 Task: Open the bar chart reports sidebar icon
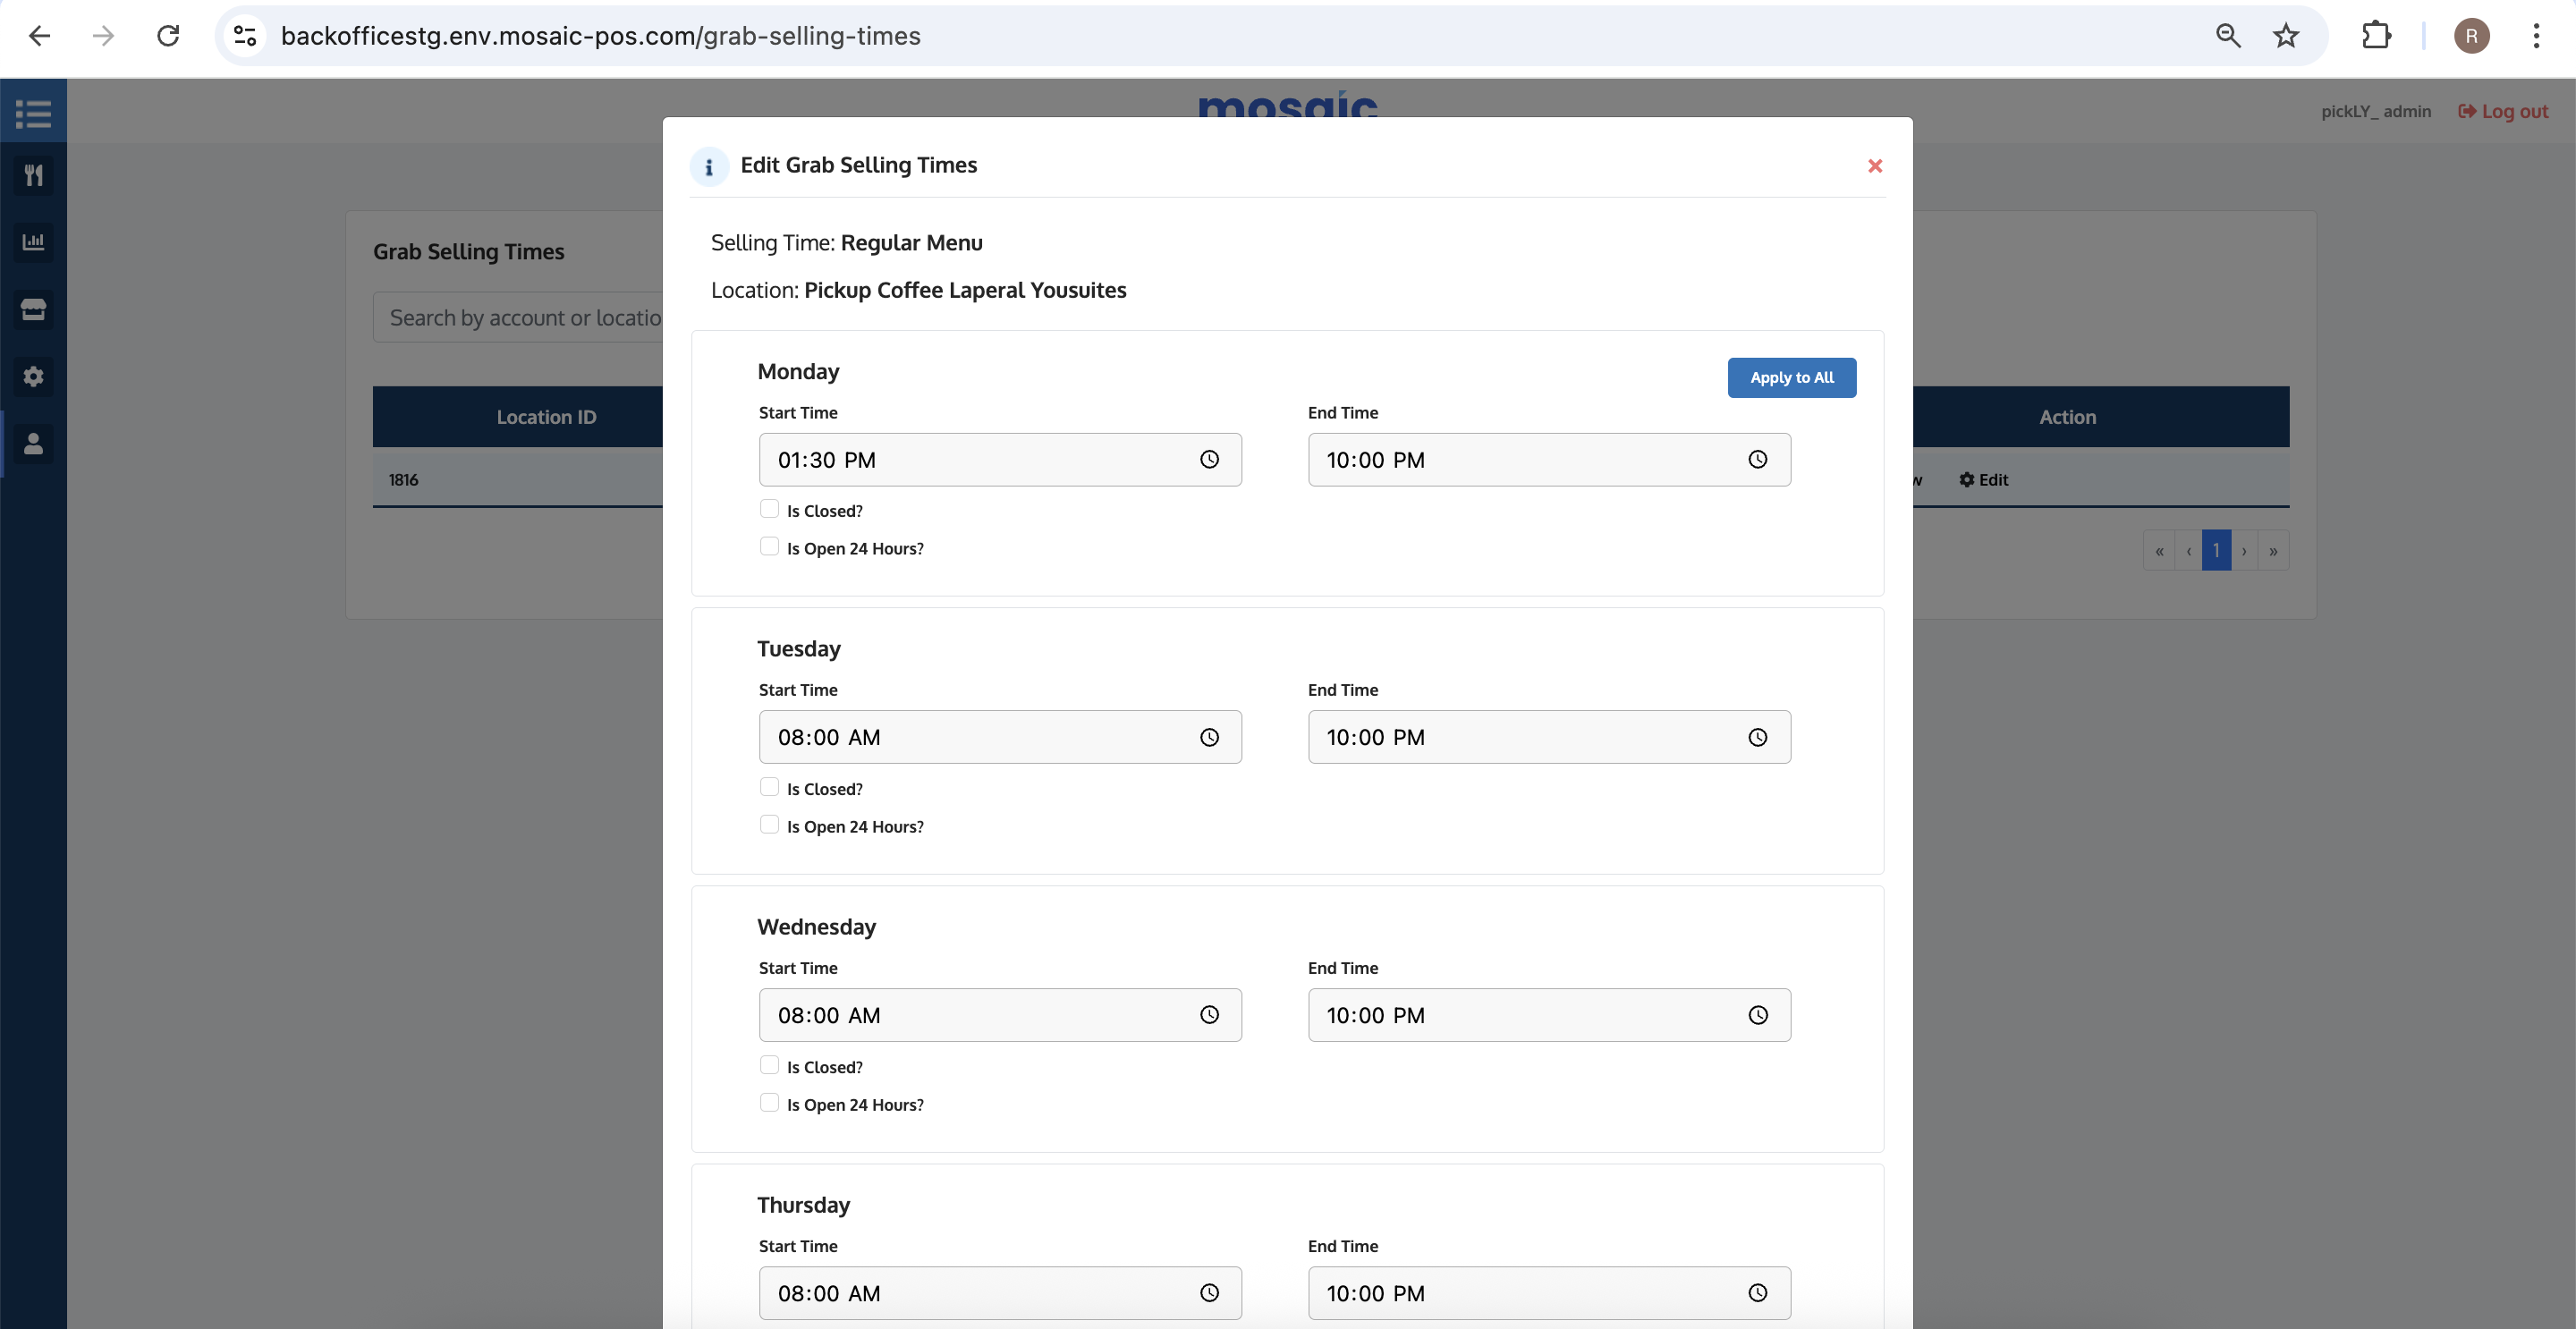point(33,242)
